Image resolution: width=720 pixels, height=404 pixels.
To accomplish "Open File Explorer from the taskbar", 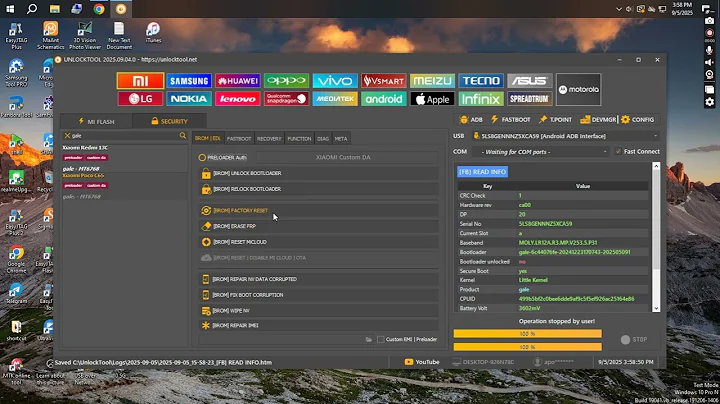I will (55, 9).
